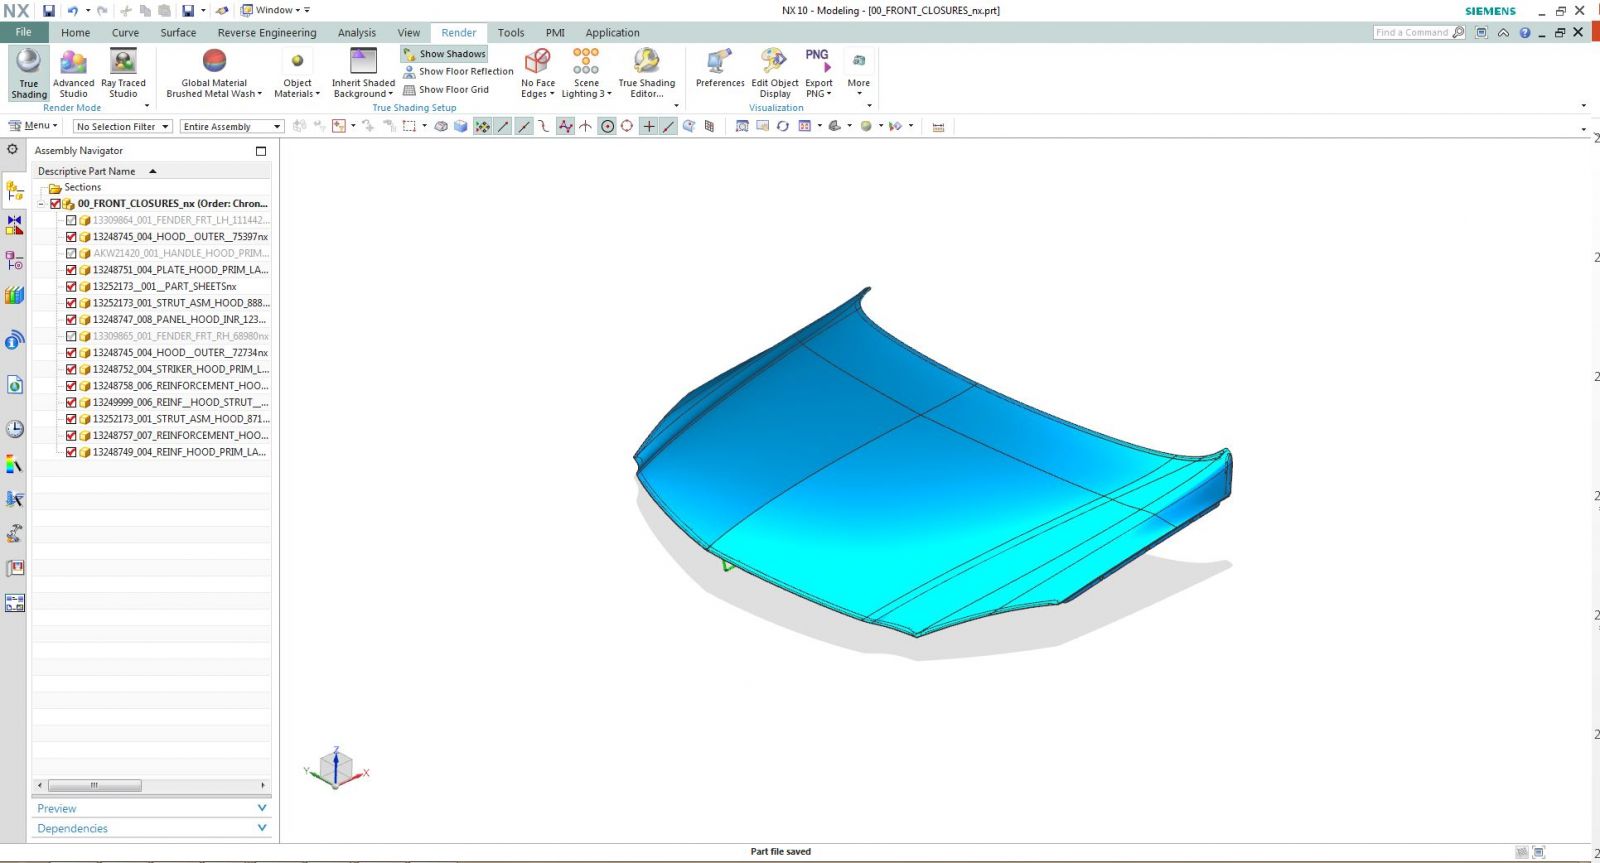Open visualization Preferences
1600x863 pixels.
click(719, 63)
